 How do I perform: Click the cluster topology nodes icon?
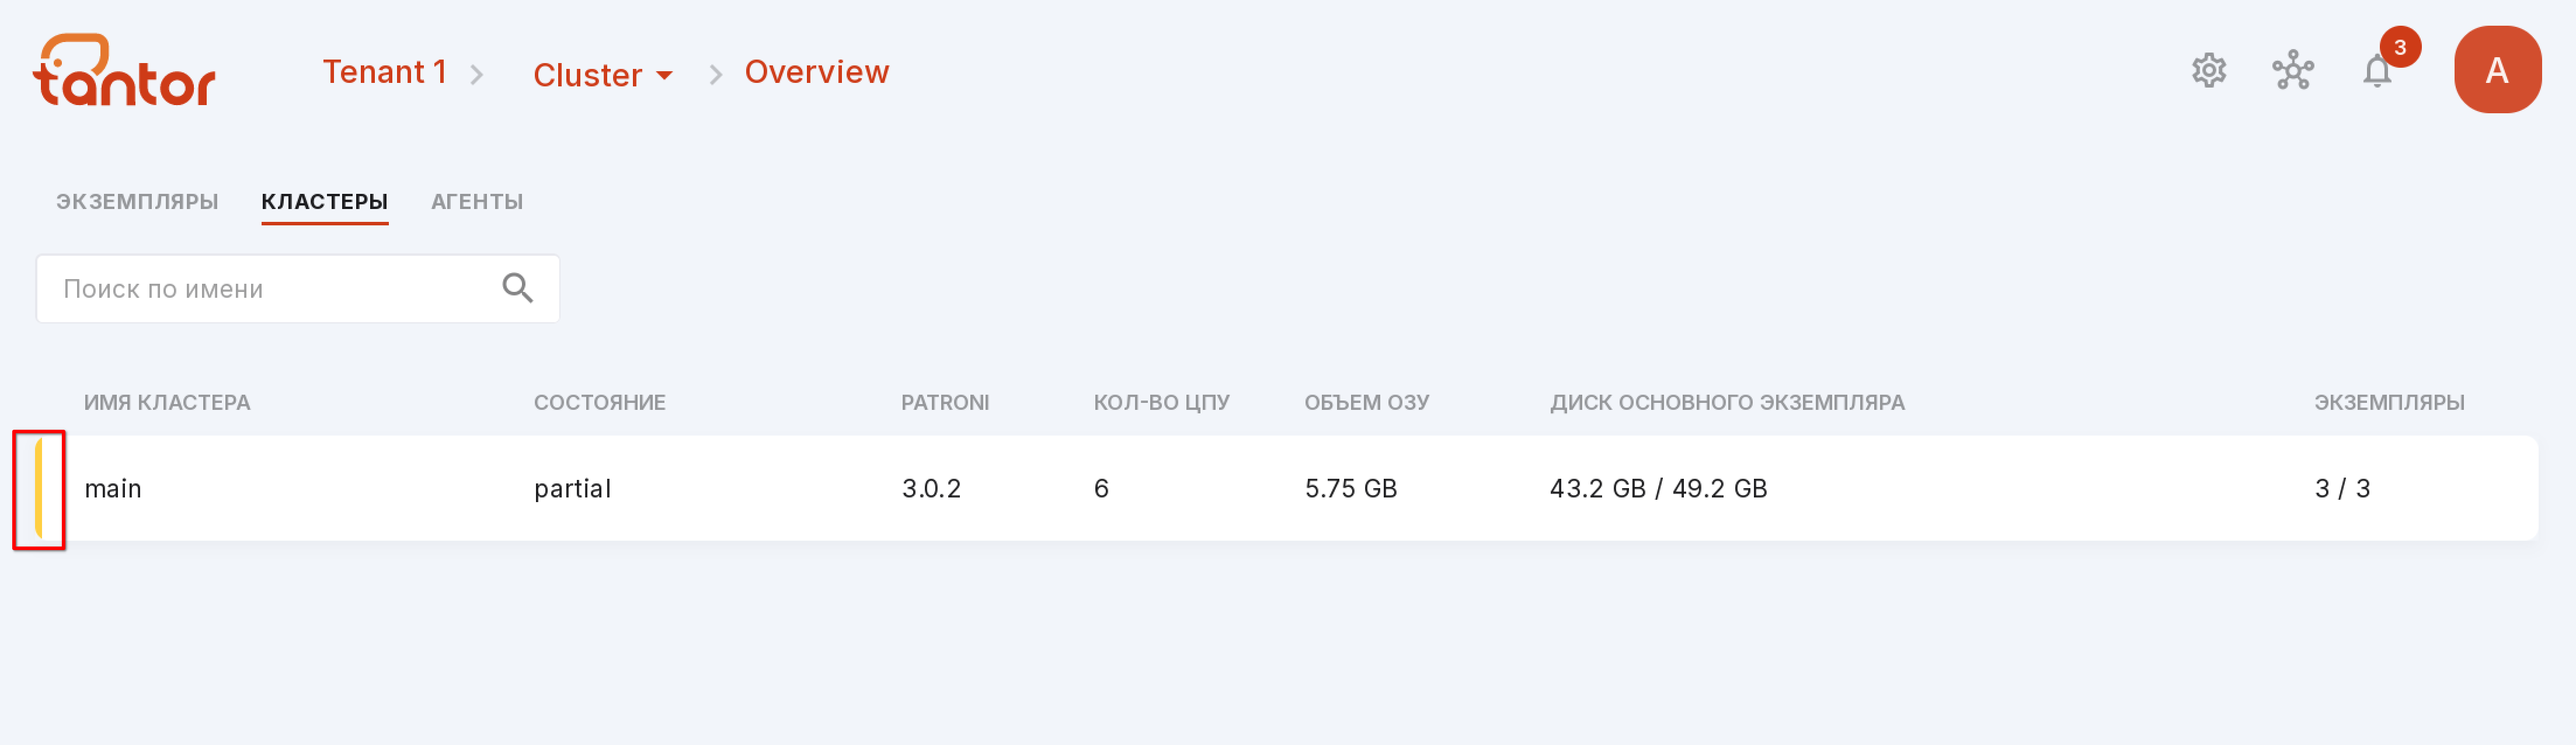pos(2292,71)
